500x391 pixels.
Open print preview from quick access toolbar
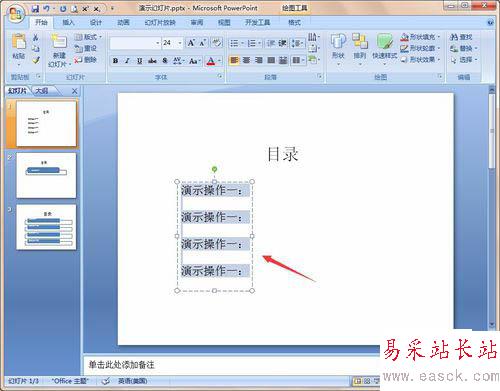[x=74, y=9]
